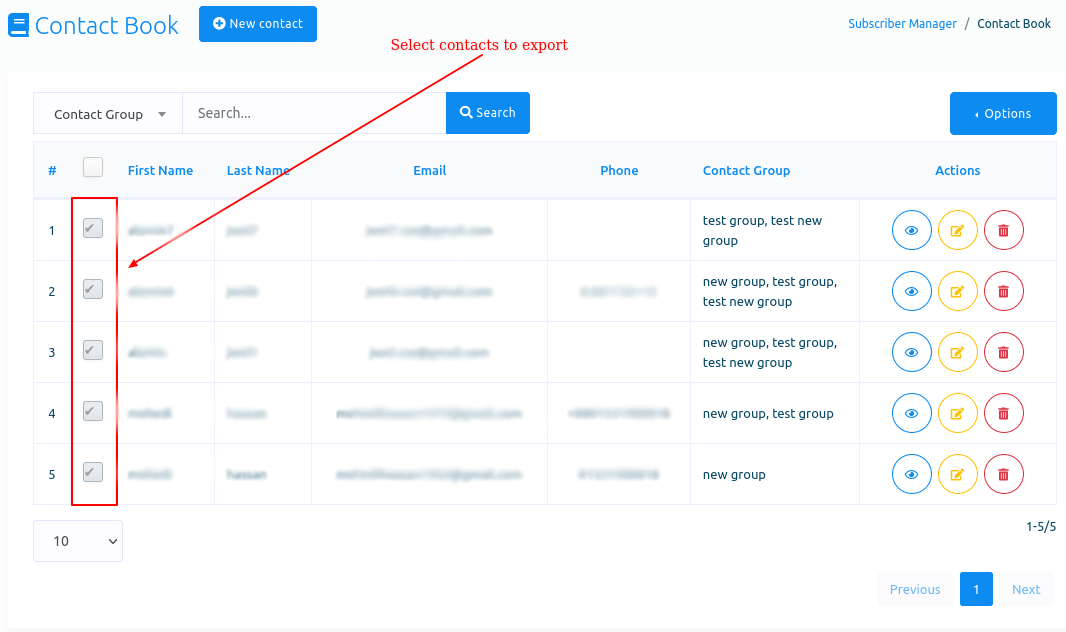This screenshot has height=632, width=1066.
Task: Select page 1 in pagination
Action: pos(976,589)
